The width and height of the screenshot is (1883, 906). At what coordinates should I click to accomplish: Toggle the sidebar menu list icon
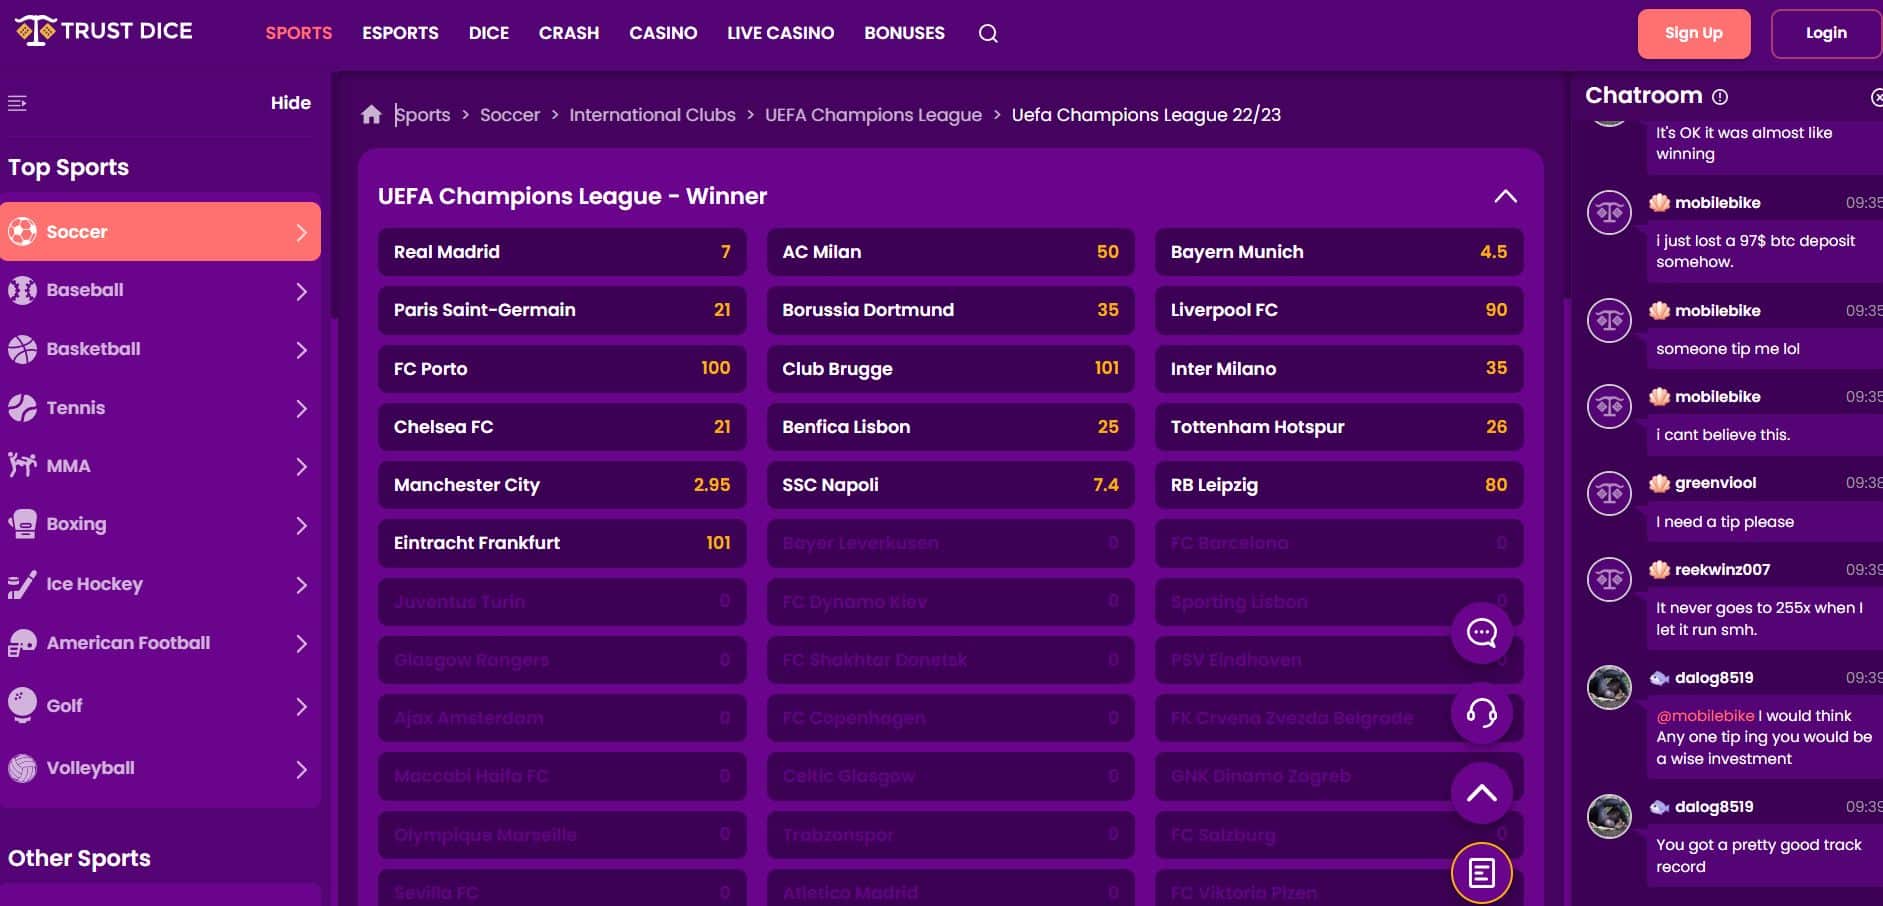[17, 103]
